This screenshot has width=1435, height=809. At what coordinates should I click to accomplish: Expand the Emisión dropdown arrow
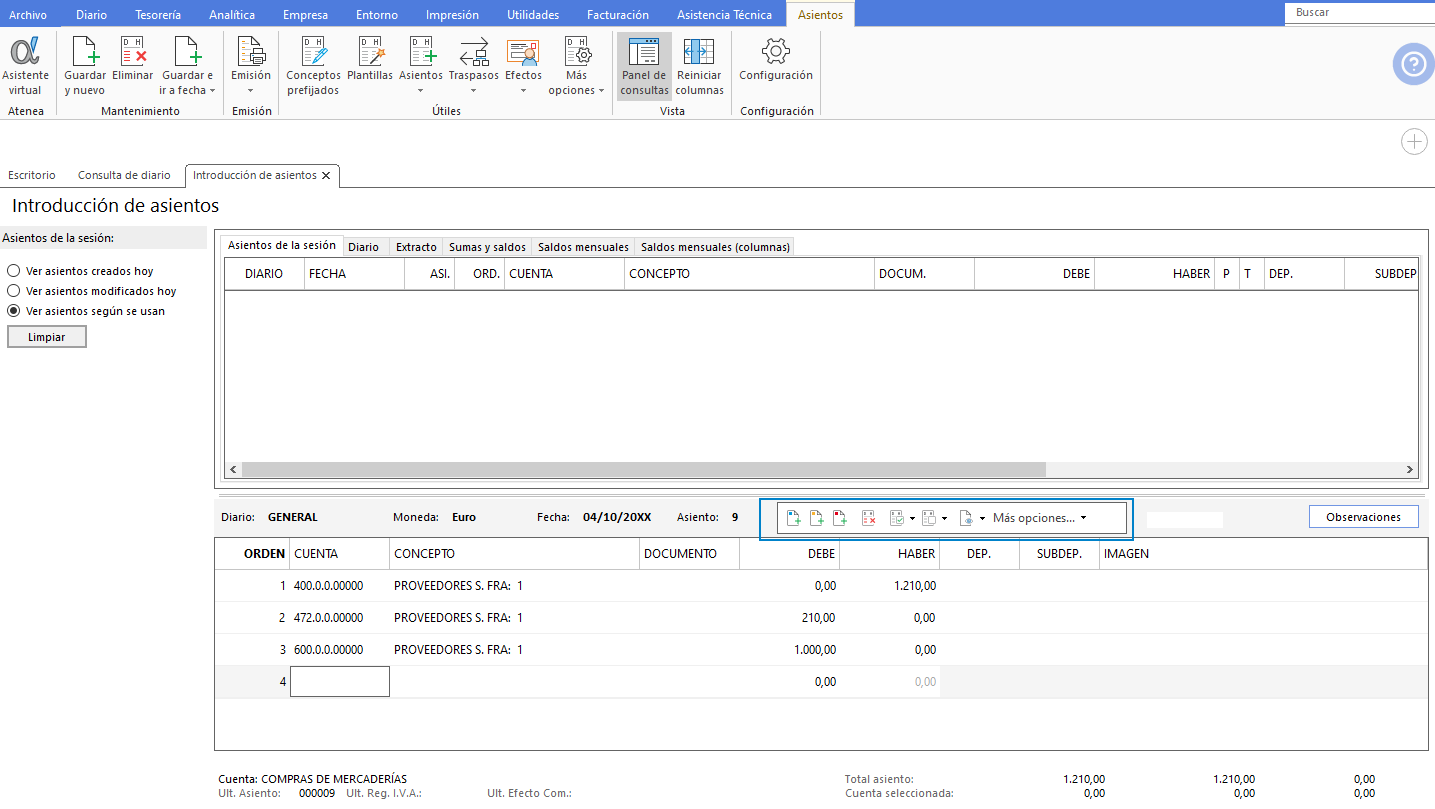click(x=251, y=91)
